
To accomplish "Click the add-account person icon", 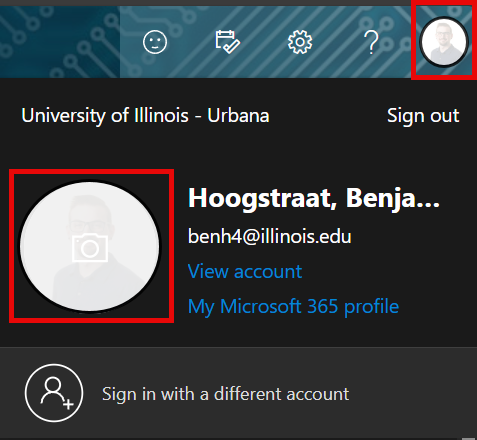I will tap(54, 393).
